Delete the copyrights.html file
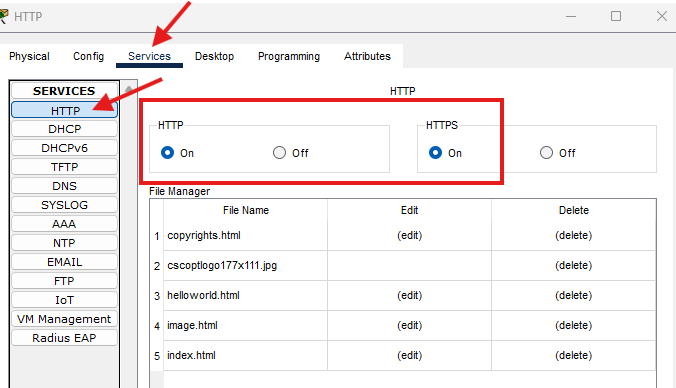The height and width of the screenshot is (388, 676). pyautogui.click(x=573, y=235)
